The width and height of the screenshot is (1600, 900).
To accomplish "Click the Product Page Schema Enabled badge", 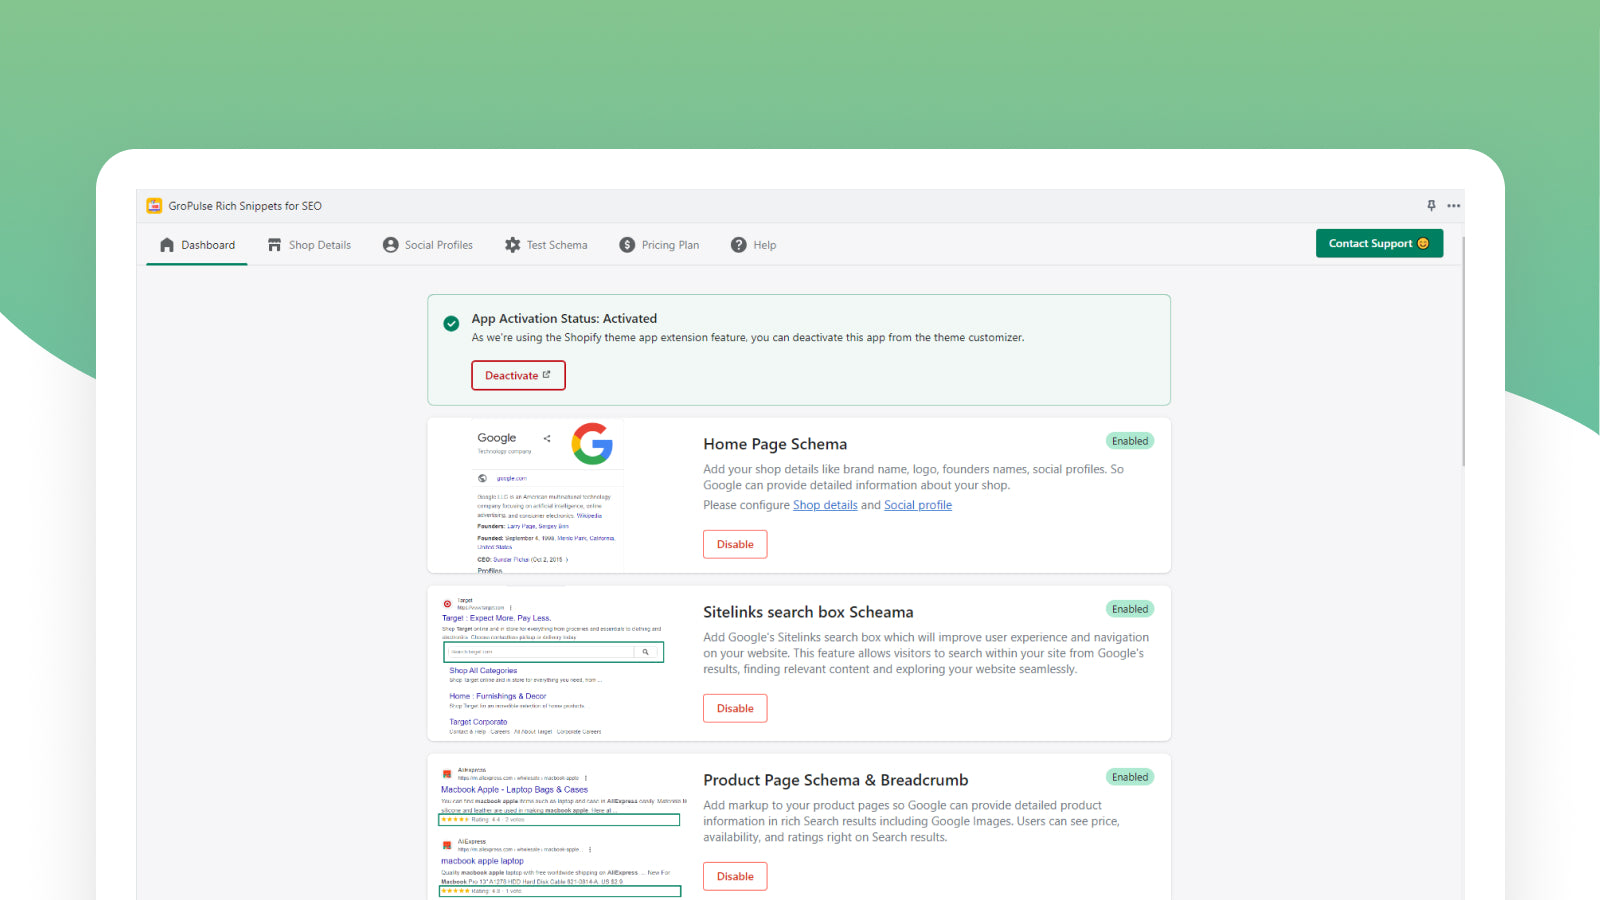I will [1130, 777].
